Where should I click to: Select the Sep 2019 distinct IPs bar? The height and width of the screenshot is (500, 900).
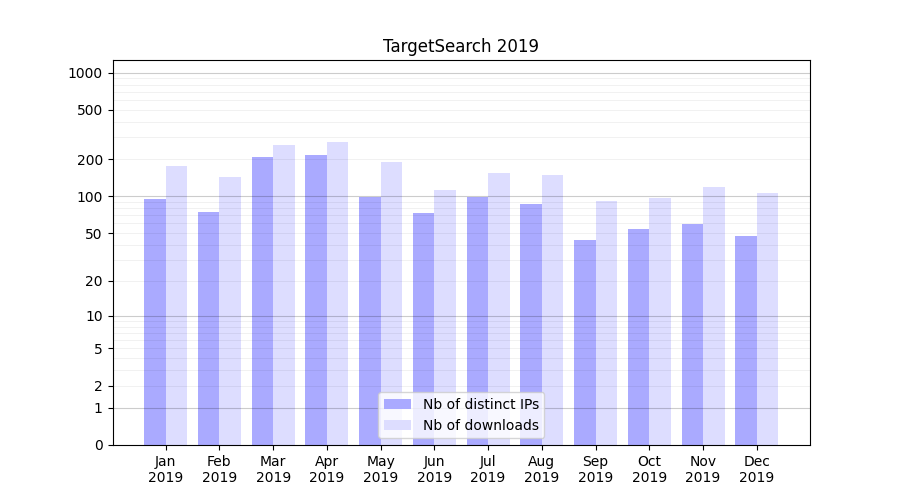click(x=585, y=342)
